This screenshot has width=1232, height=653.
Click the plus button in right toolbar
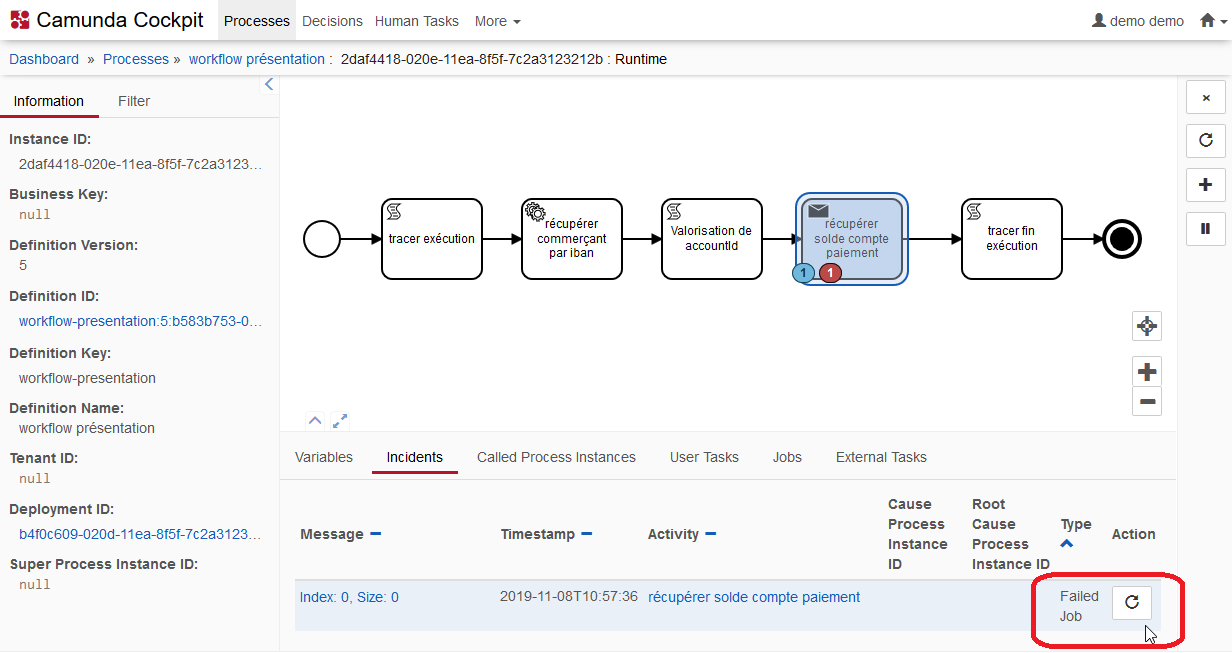pos(1205,185)
